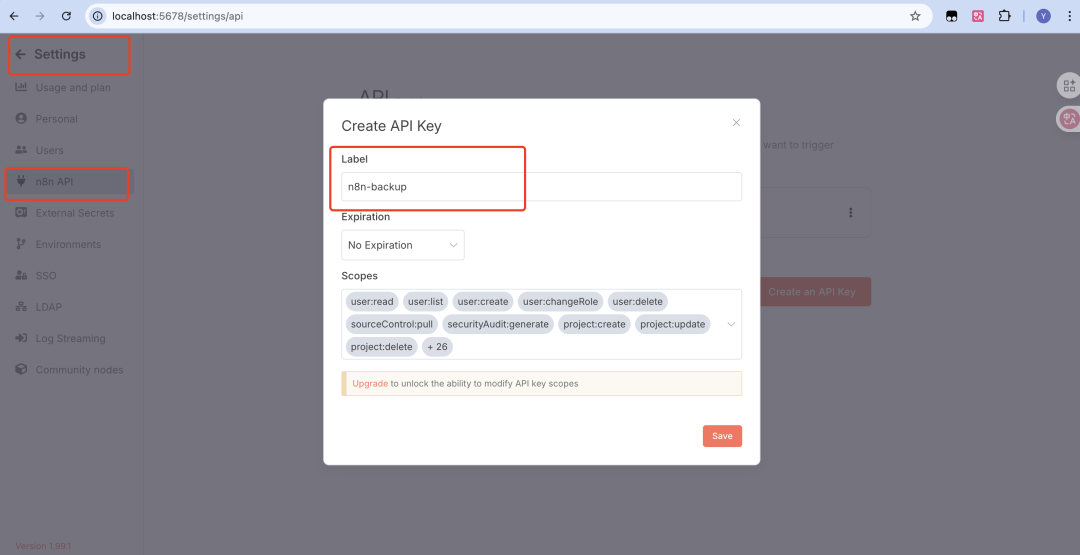Click the user:read scope tag
The width and height of the screenshot is (1080, 555).
pyautogui.click(x=372, y=301)
